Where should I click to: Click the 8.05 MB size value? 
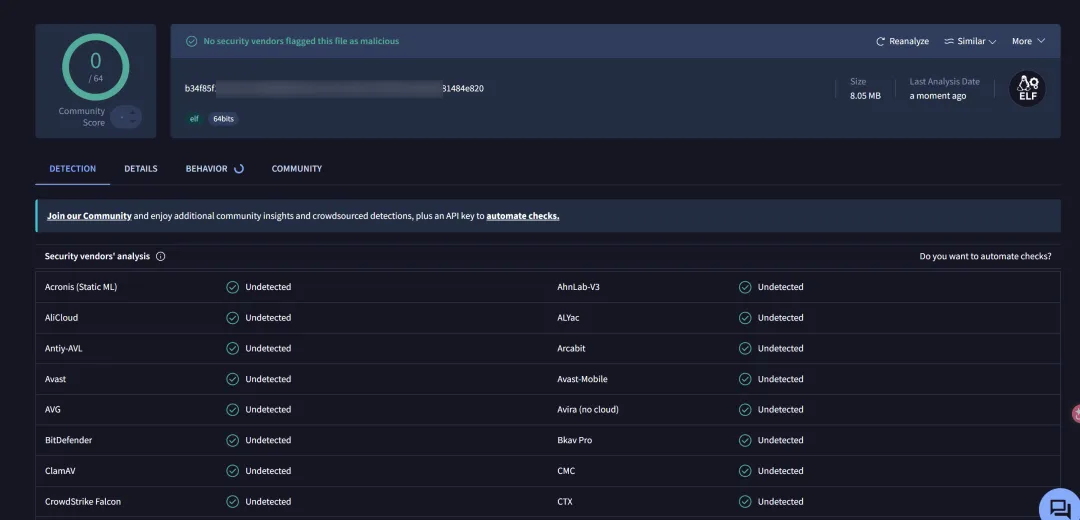[x=865, y=96]
